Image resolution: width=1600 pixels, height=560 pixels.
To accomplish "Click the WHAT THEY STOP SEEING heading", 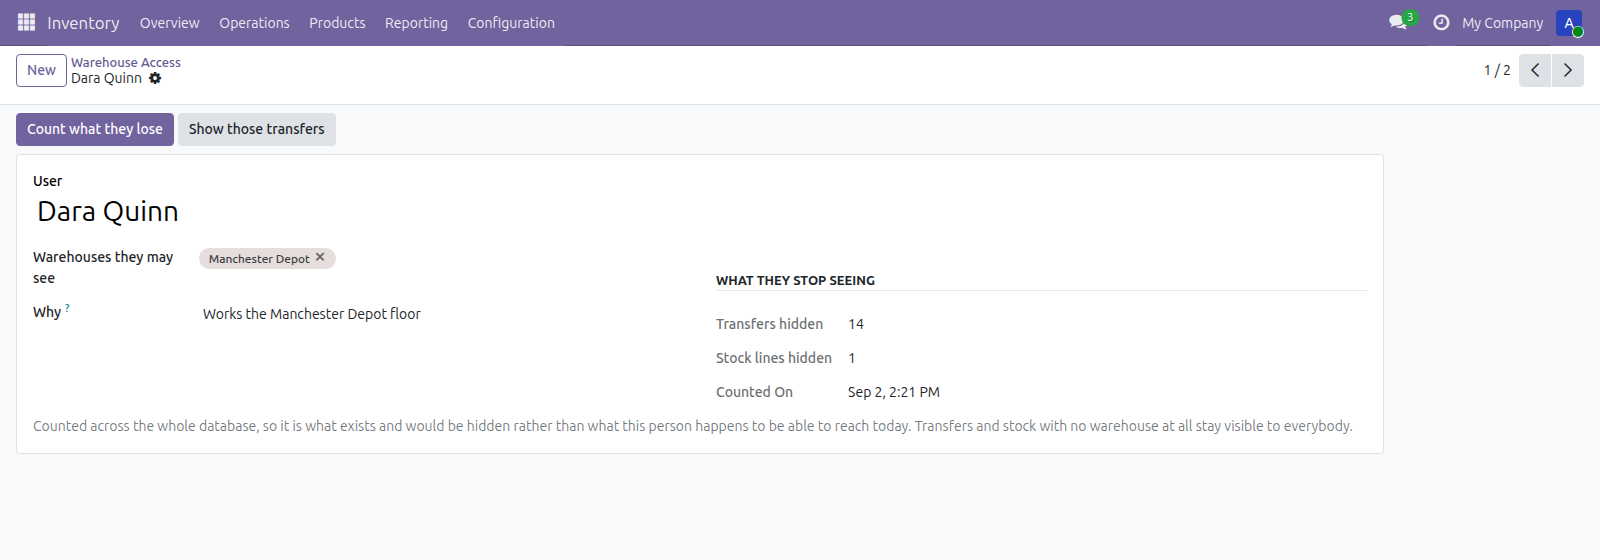I will (795, 281).
